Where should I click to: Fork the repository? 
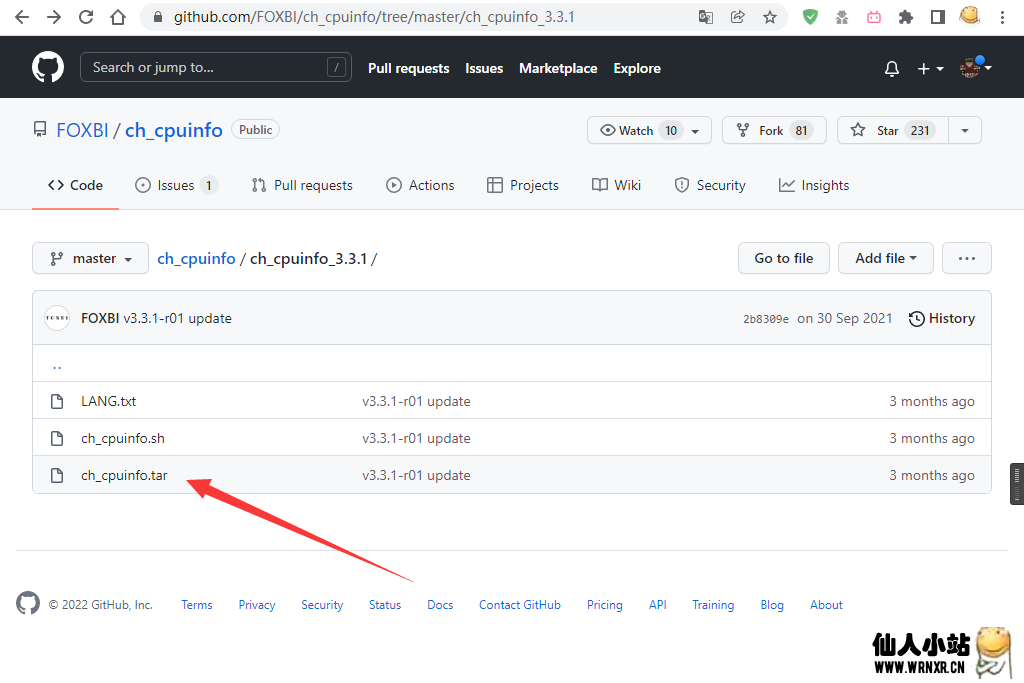[774, 130]
